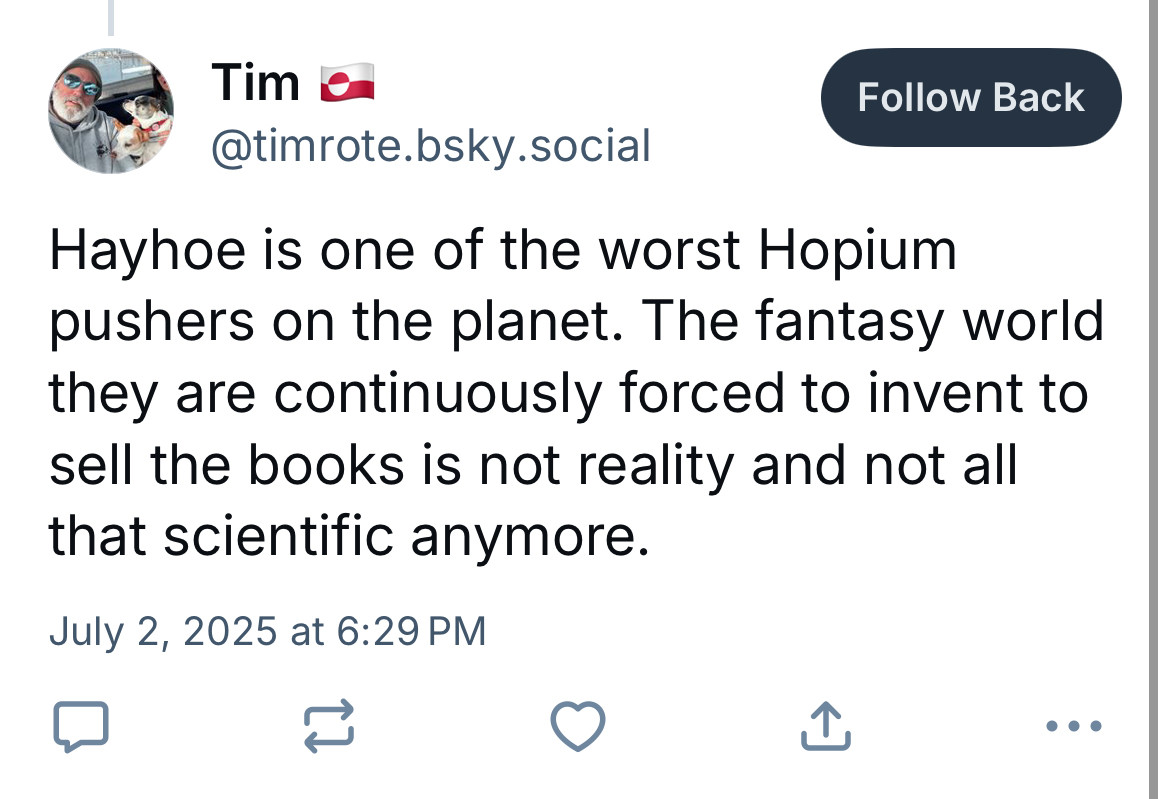Open Tim's circular profile avatar
This screenshot has height=799, width=1170.
click(111, 111)
